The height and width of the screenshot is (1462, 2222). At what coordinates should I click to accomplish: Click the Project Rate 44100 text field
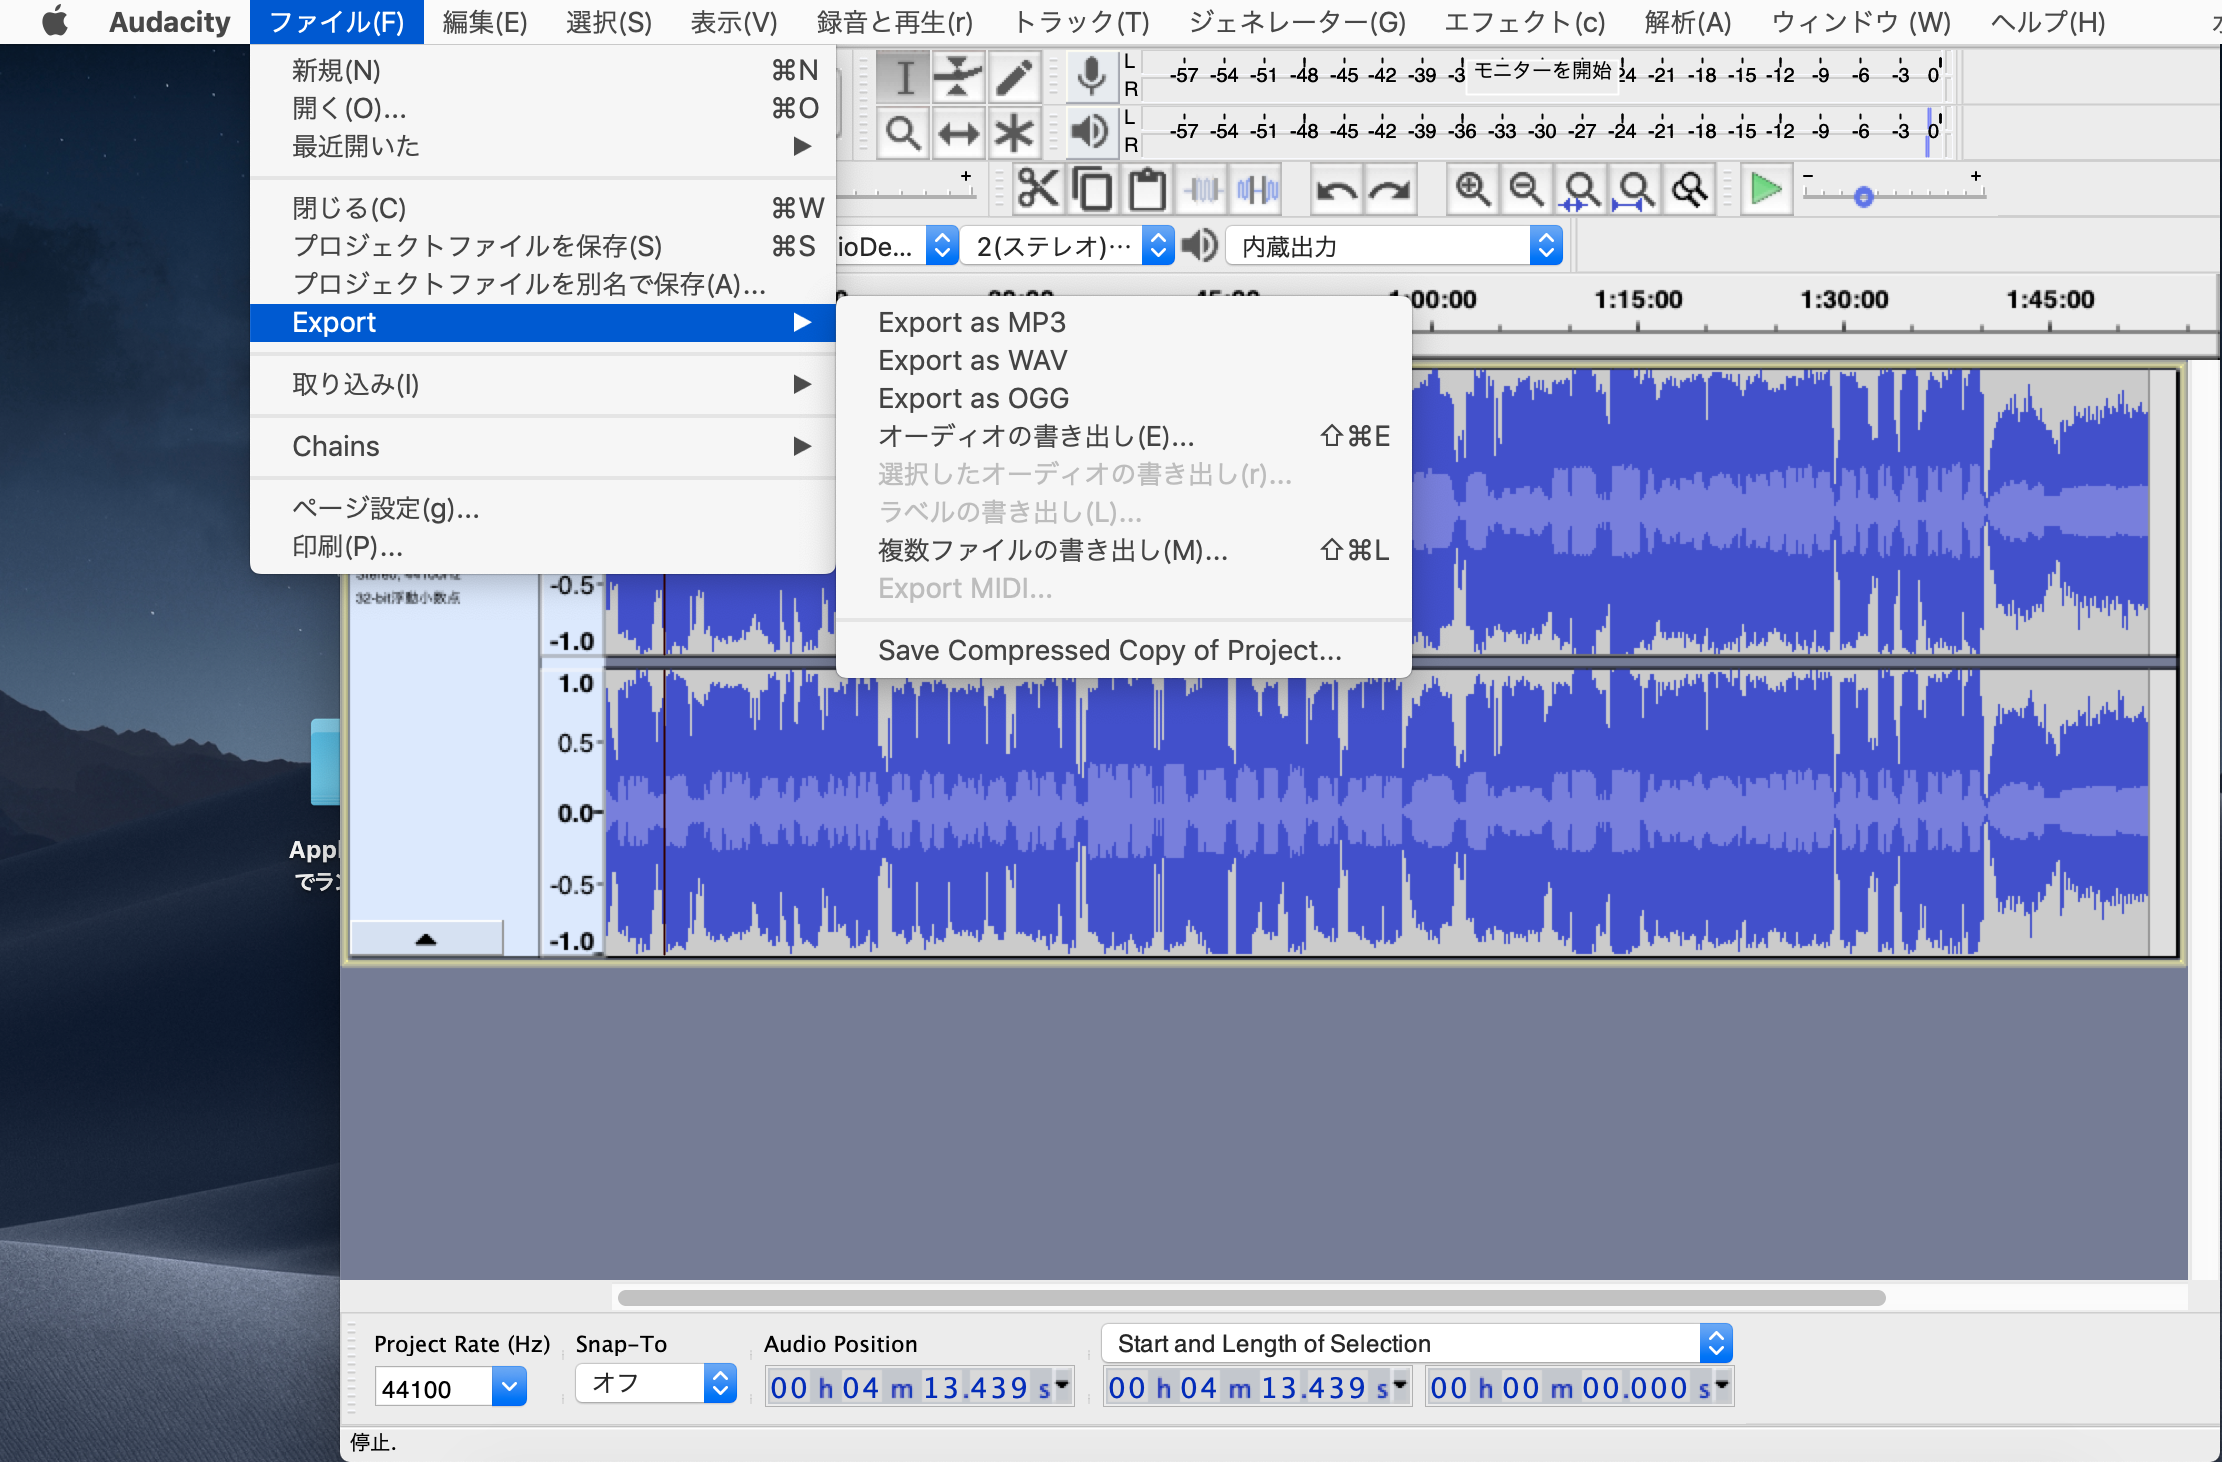(x=434, y=1388)
